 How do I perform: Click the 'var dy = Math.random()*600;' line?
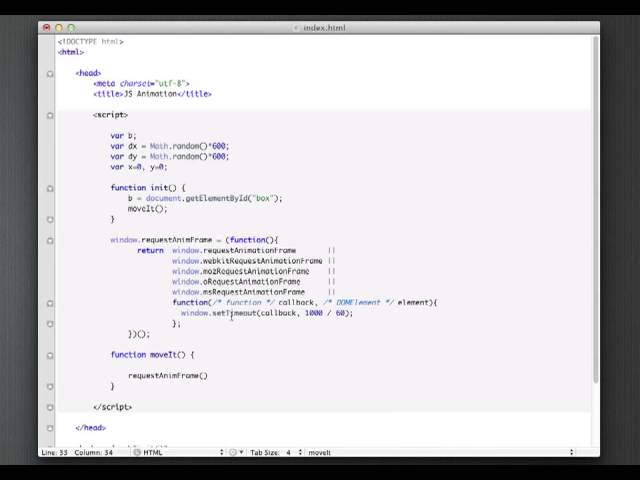pyautogui.click(x=170, y=156)
